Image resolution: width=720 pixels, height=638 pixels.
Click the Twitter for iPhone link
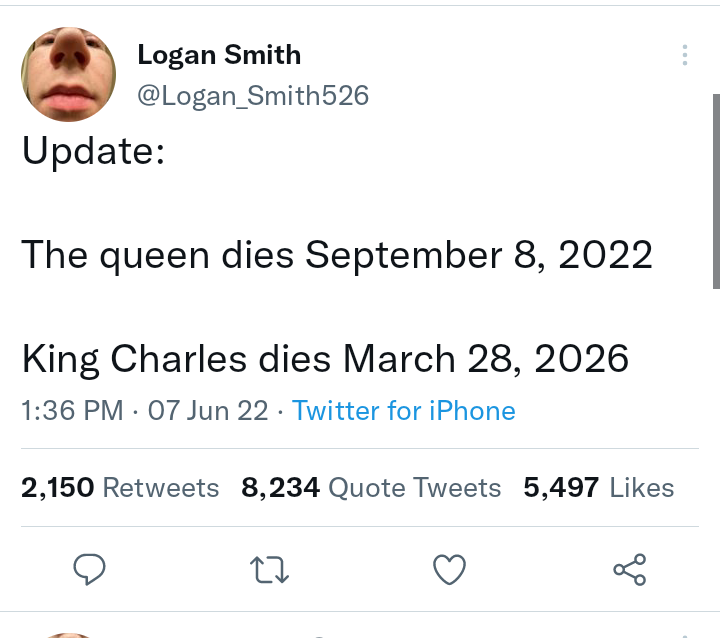(x=404, y=411)
